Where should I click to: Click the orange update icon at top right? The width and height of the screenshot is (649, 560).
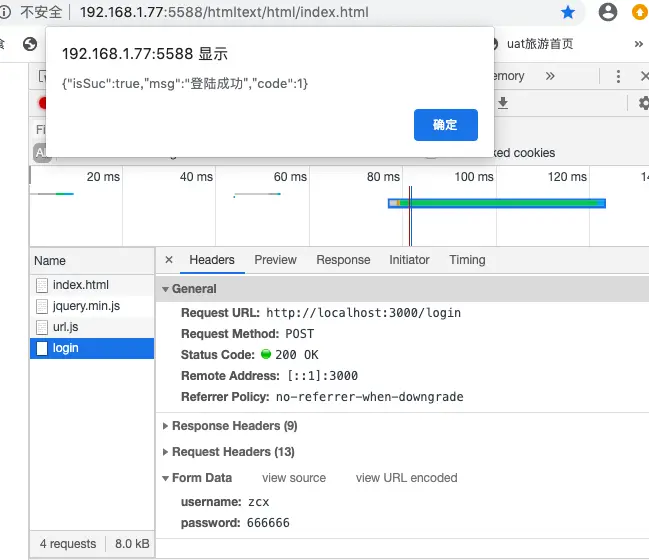point(640,12)
